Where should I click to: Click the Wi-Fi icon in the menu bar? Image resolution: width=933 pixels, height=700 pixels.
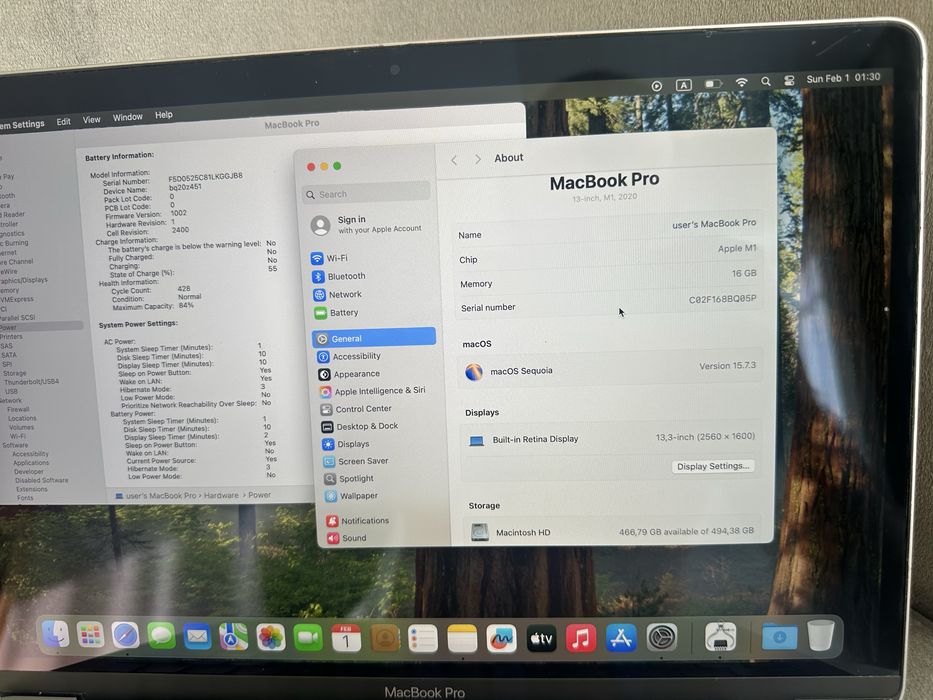(x=741, y=83)
